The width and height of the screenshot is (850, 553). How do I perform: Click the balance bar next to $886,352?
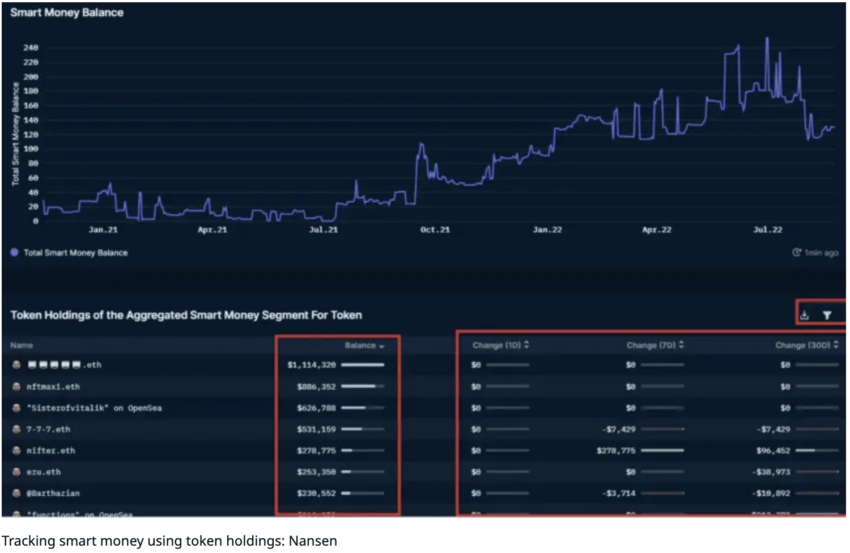point(363,387)
